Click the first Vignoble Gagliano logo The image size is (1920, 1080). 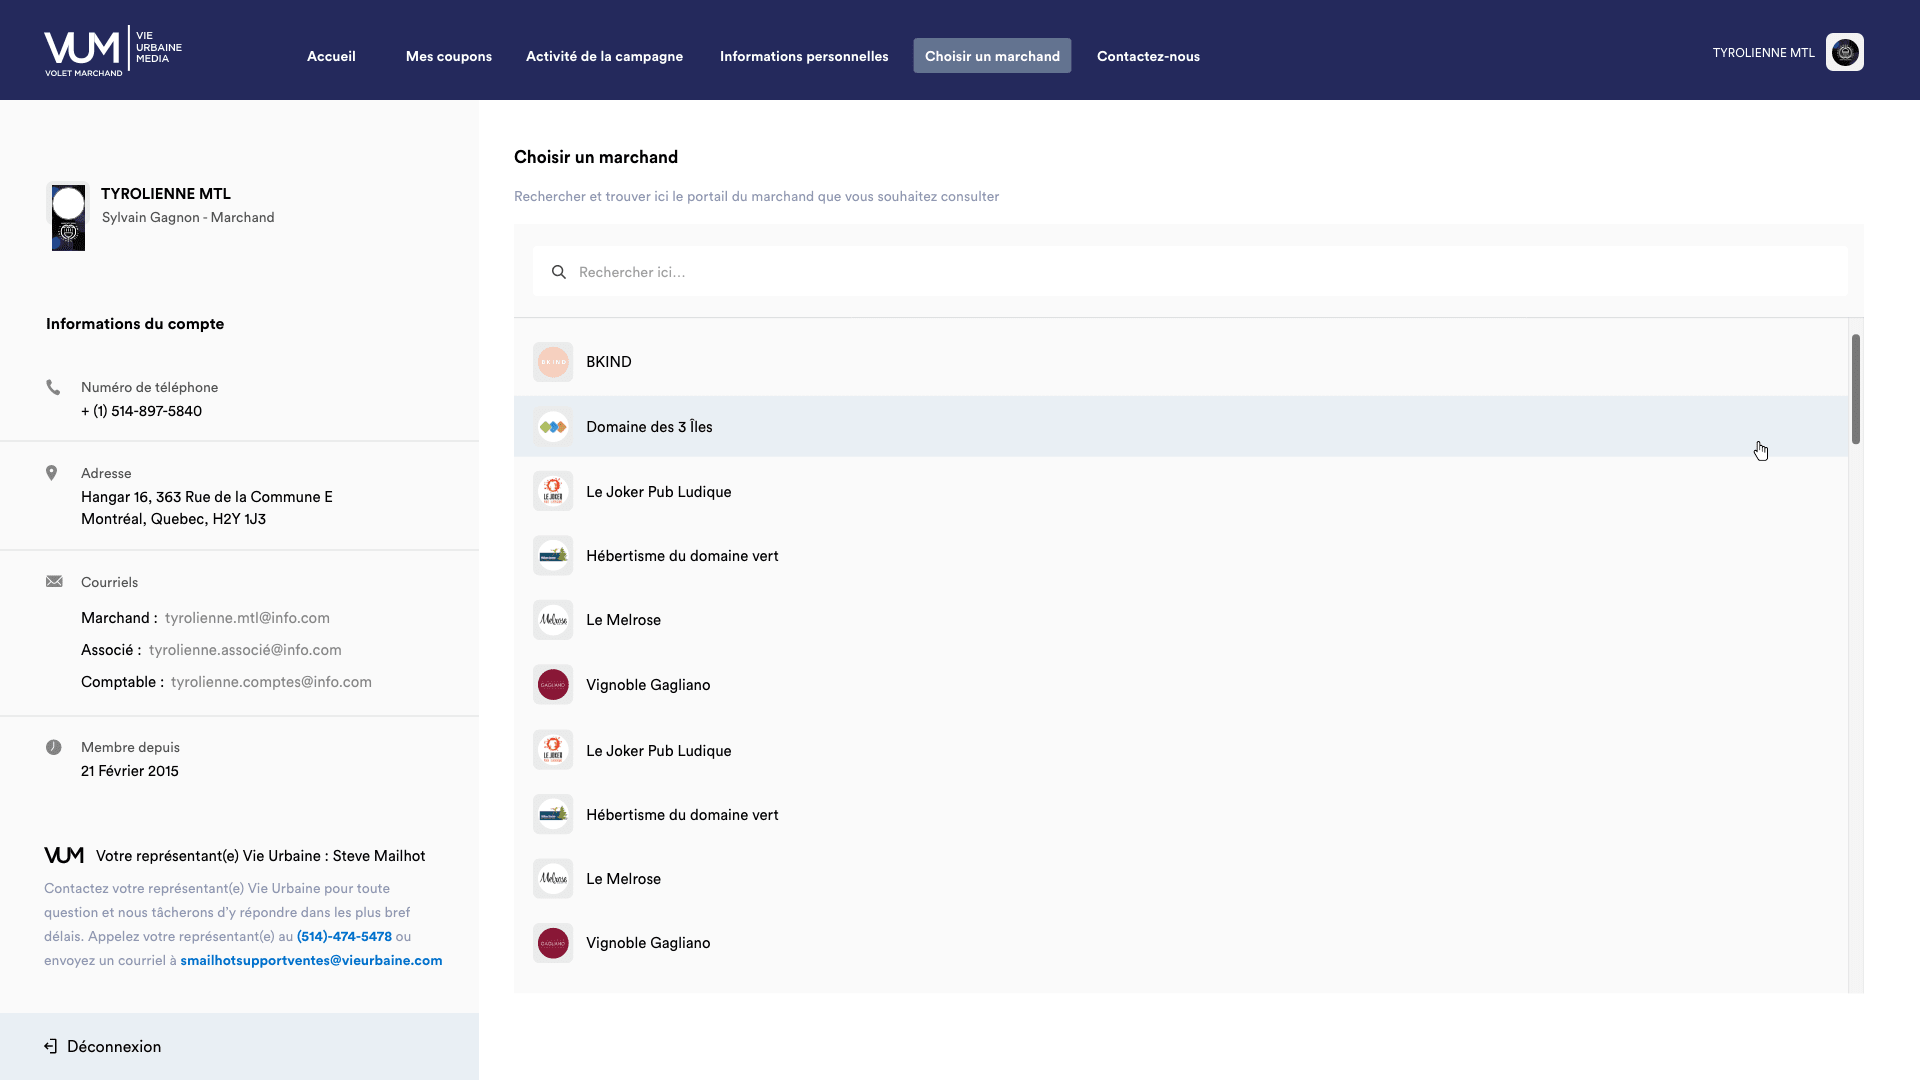pos(553,685)
